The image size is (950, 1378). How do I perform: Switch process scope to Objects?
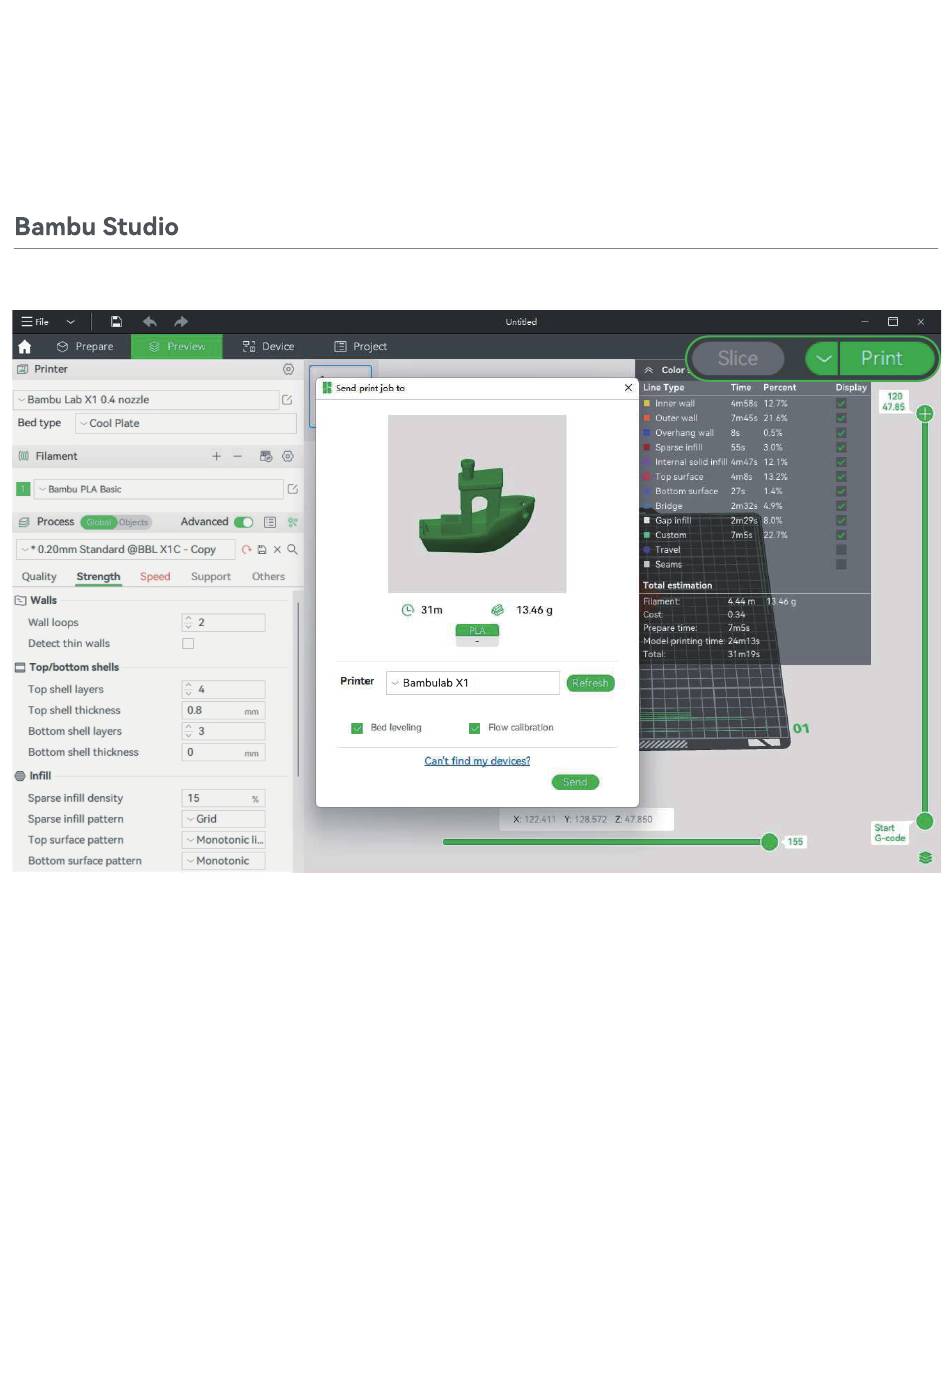tap(133, 522)
